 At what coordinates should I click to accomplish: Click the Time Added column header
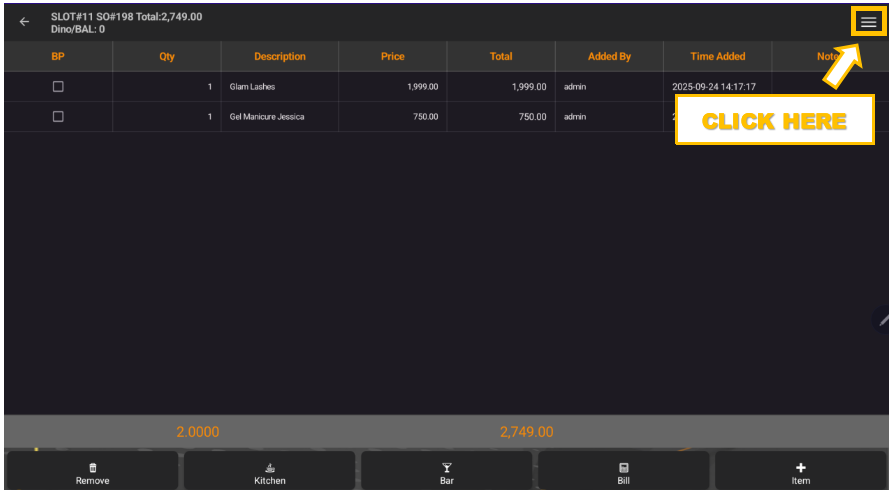[x=717, y=57]
